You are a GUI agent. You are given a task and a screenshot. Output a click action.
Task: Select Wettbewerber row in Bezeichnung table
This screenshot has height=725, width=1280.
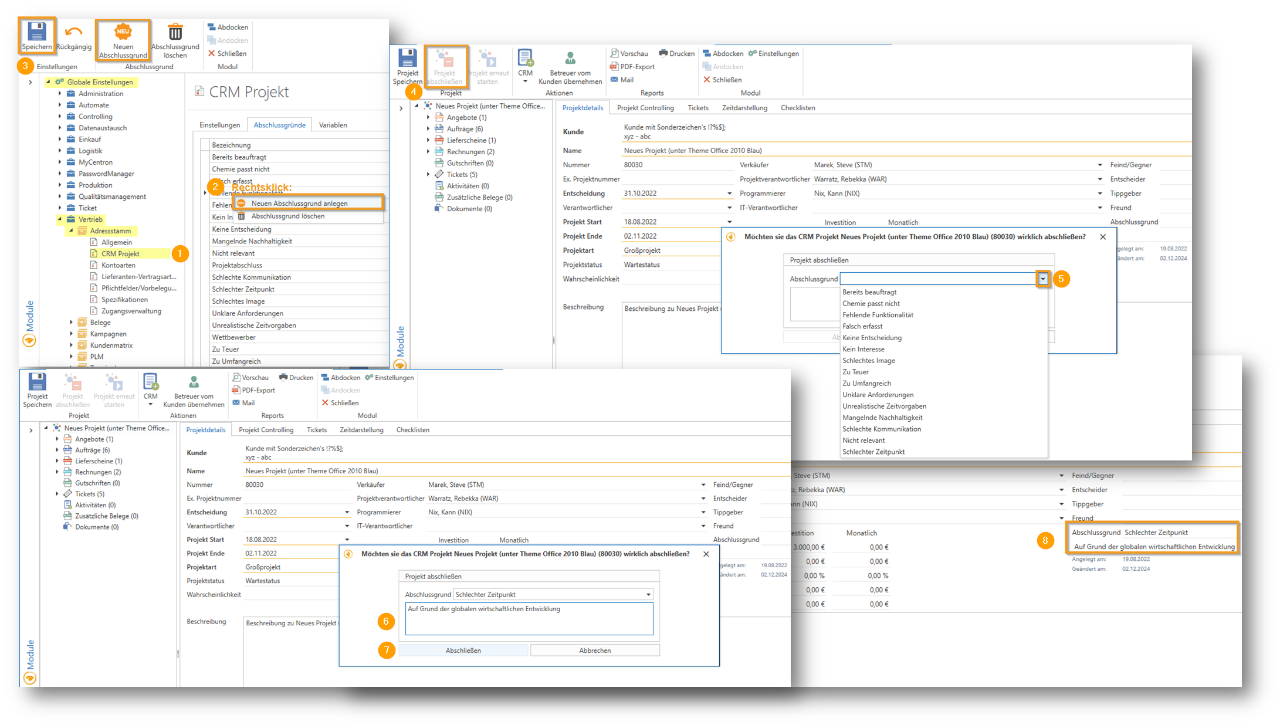[236, 336]
